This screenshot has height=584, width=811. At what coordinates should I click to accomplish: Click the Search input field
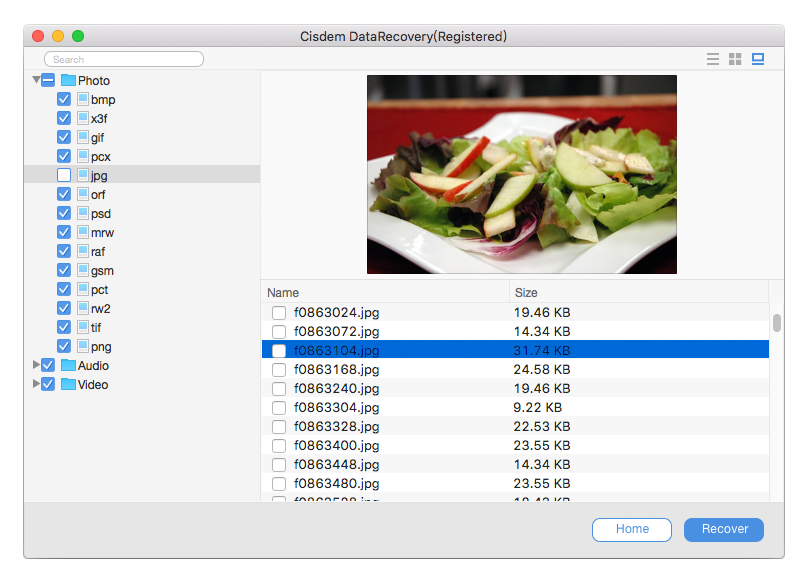coord(124,59)
